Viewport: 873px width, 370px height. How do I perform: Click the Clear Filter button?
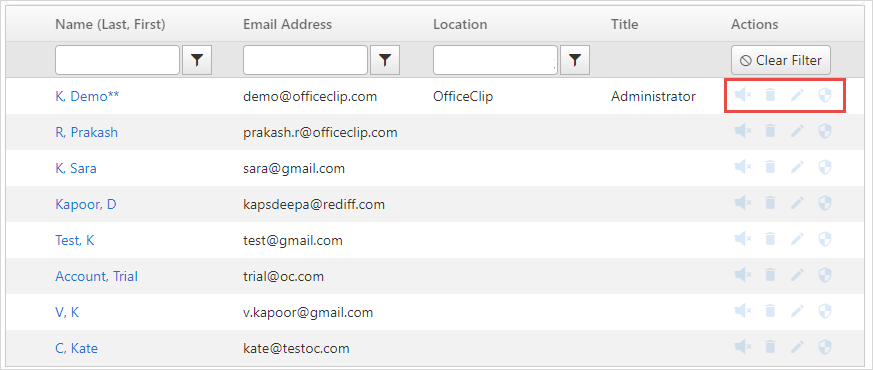point(781,60)
